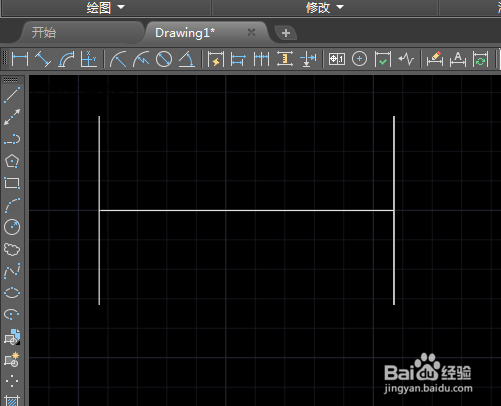This screenshot has width=501, height=406.
Task: Select the Point tool
Action: (12, 381)
